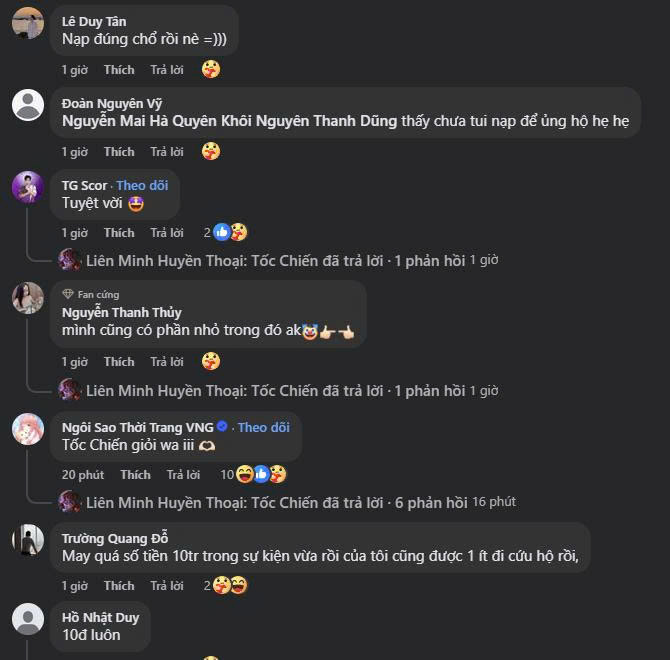The height and width of the screenshot is (660, 670).
Task: Open the 20 phút timestamp link
Action: (x=83, y=475)
